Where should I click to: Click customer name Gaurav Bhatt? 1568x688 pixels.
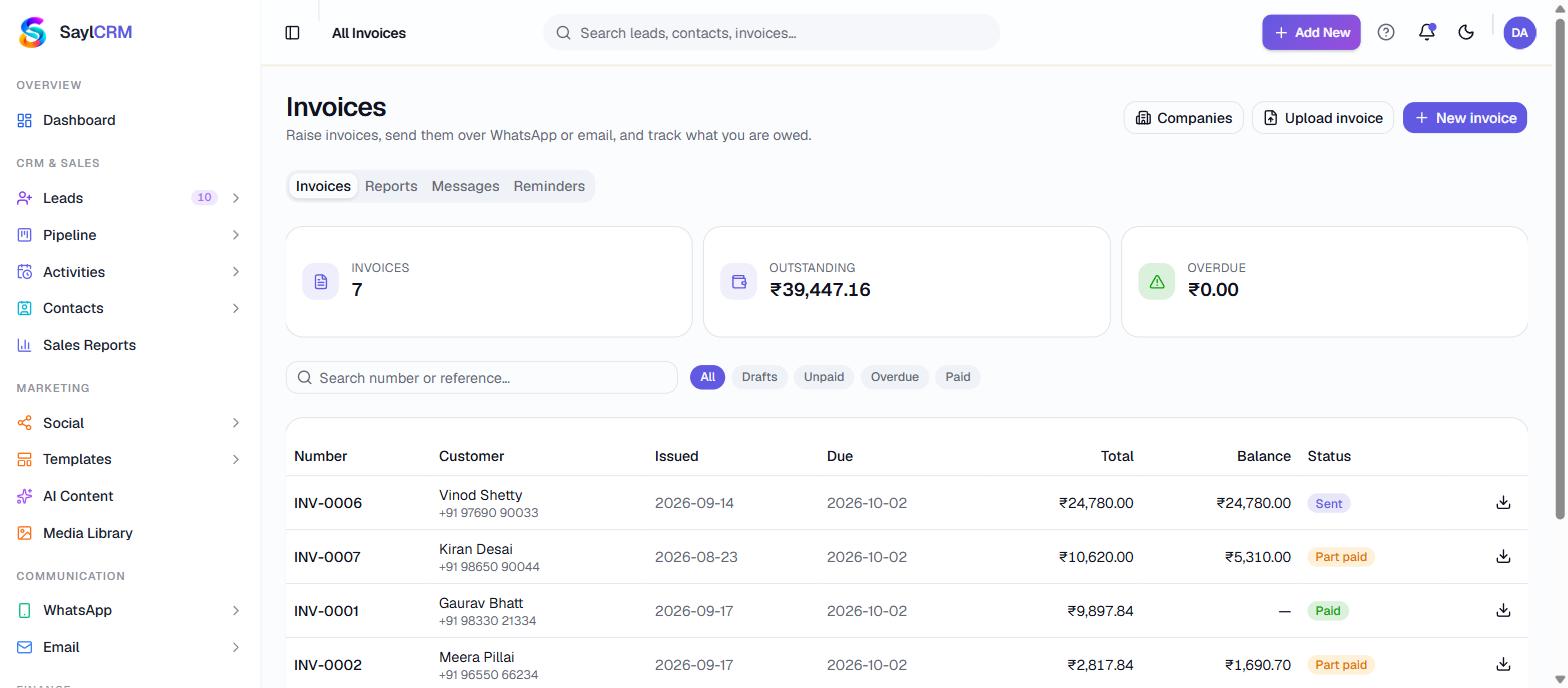481,603
